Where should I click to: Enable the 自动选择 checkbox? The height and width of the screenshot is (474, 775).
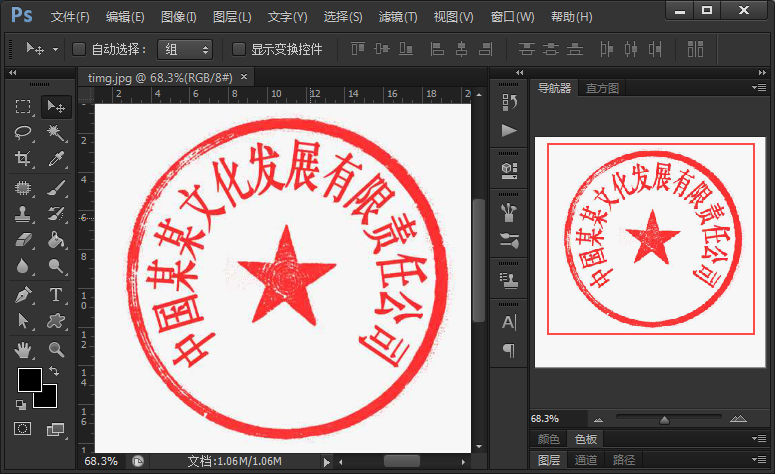(x=79, y=49)
